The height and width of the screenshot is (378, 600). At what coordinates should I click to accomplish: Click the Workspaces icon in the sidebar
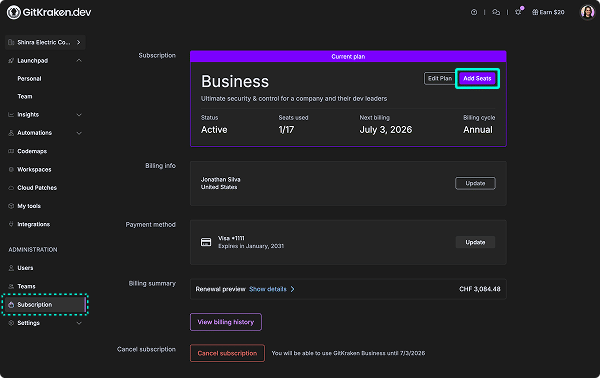point(11,169)
